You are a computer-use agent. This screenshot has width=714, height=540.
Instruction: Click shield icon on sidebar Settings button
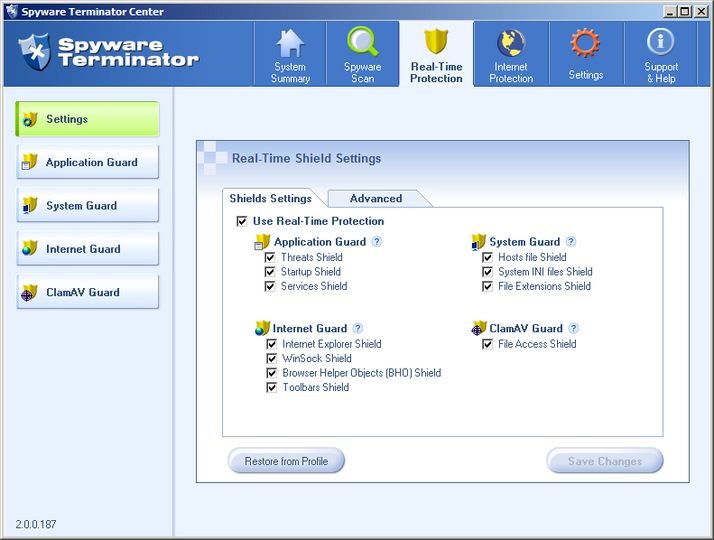pyautogui.click(x=30, y=119)
